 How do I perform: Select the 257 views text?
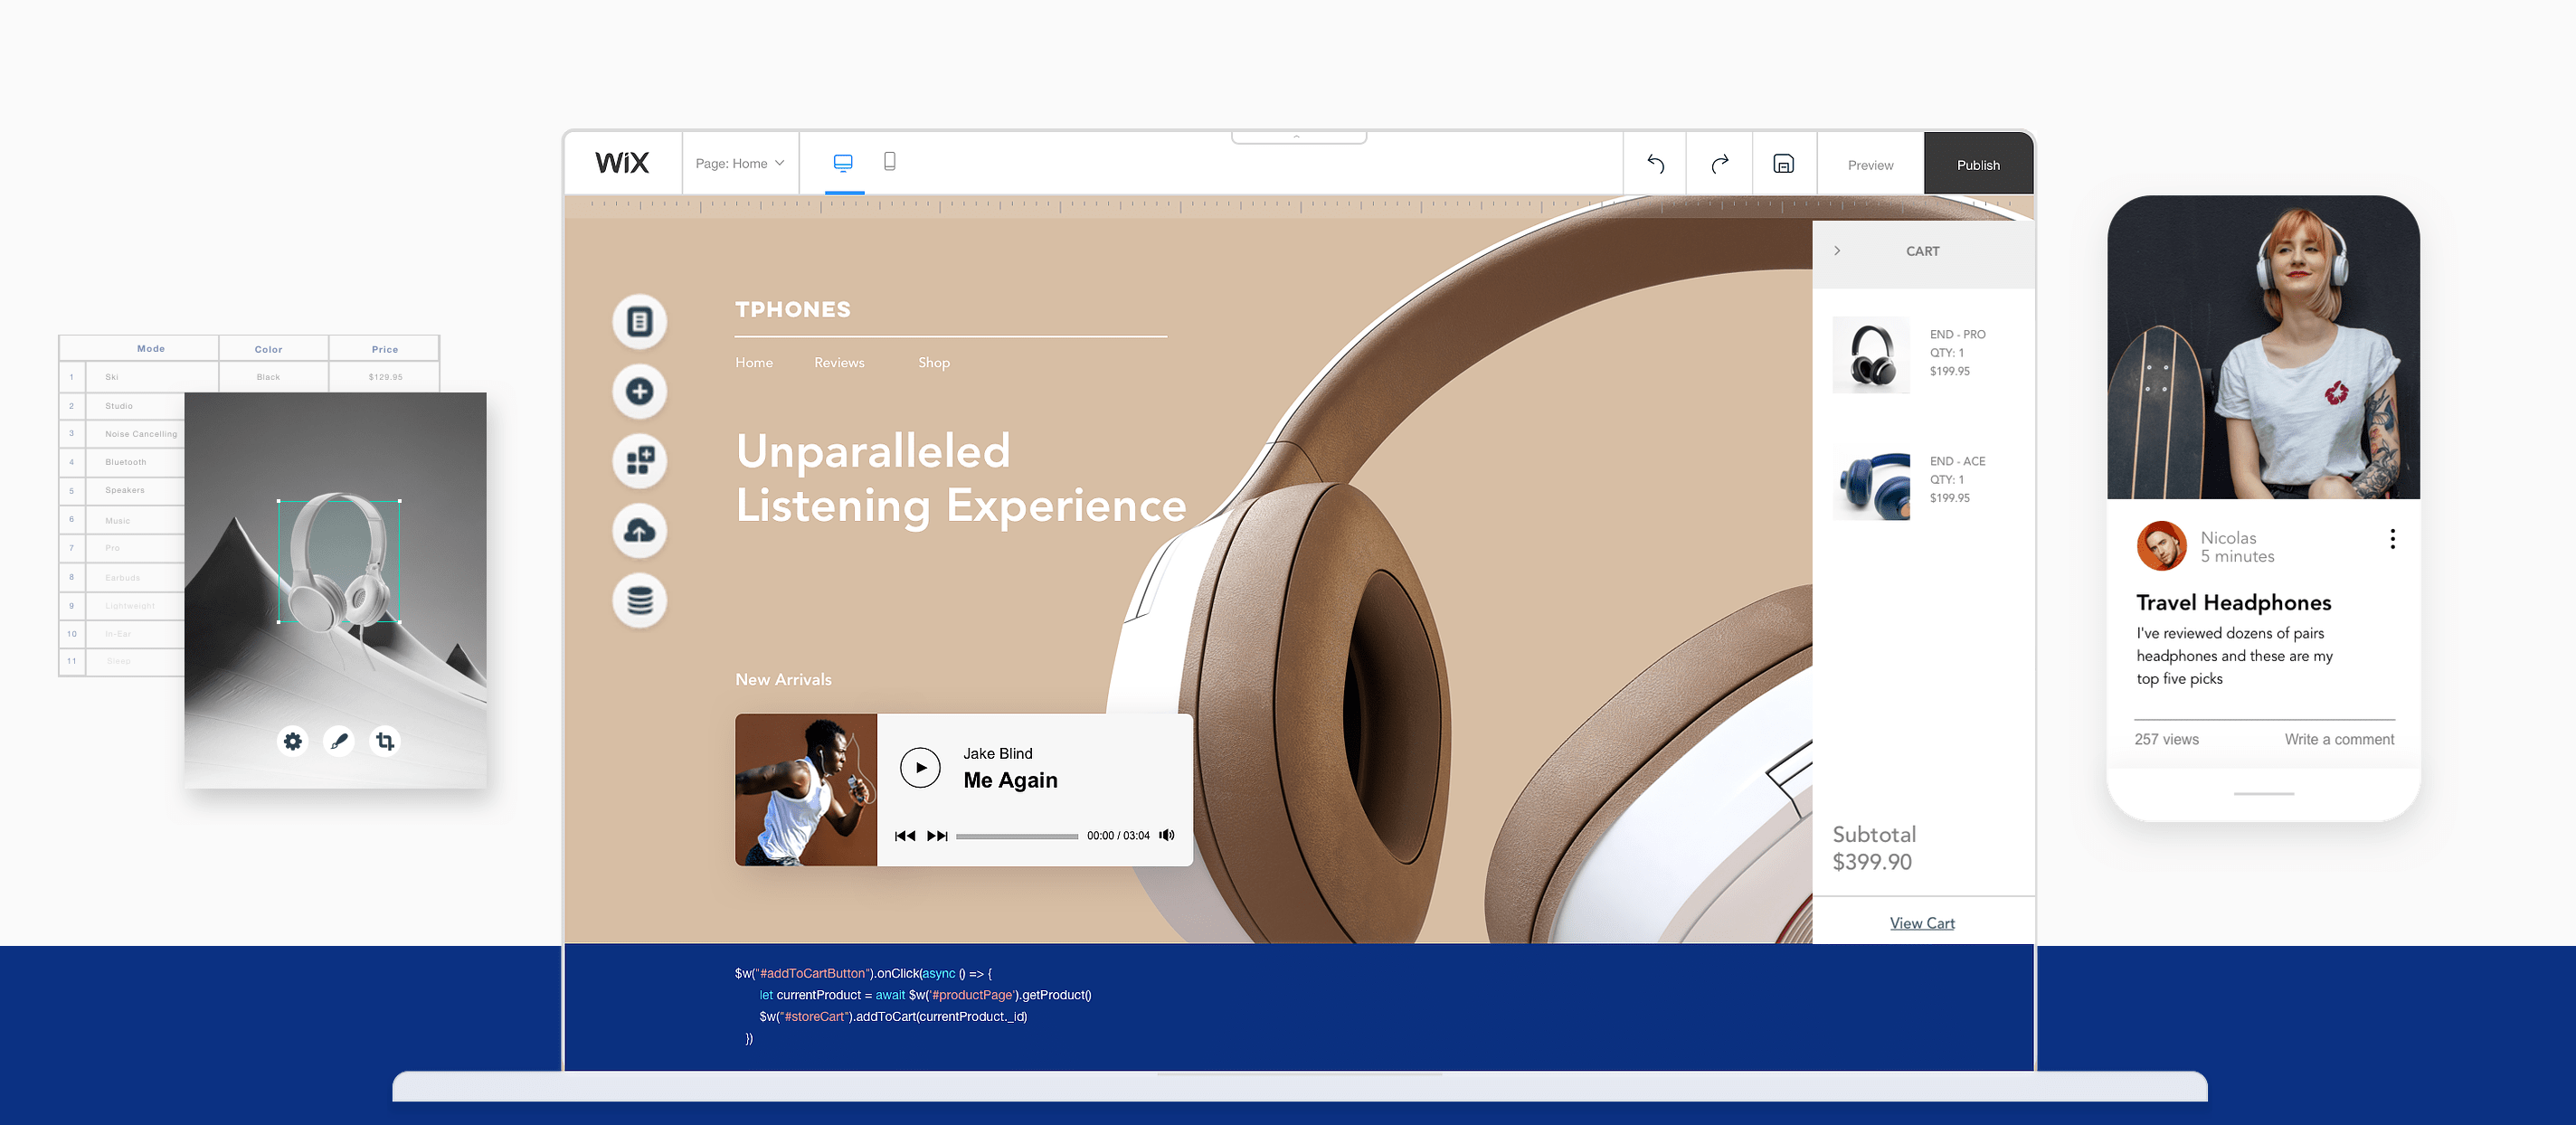pos(2166,740)
